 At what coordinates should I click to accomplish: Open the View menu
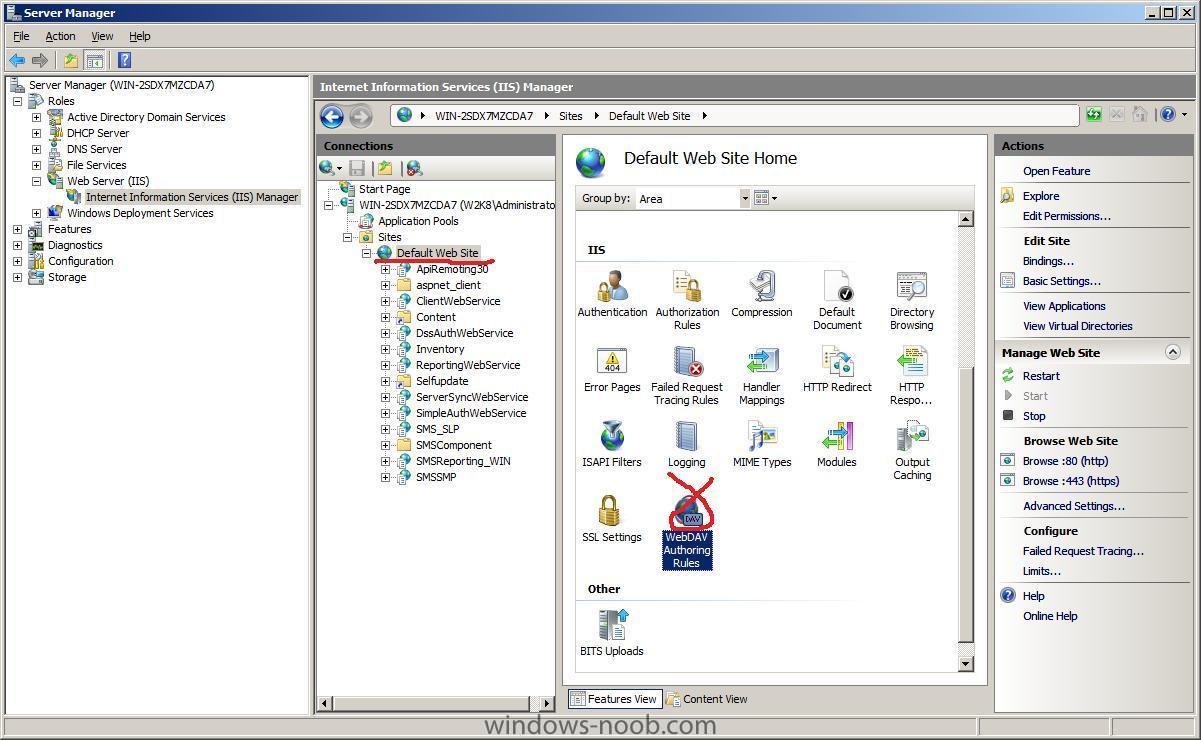(102, 36)
